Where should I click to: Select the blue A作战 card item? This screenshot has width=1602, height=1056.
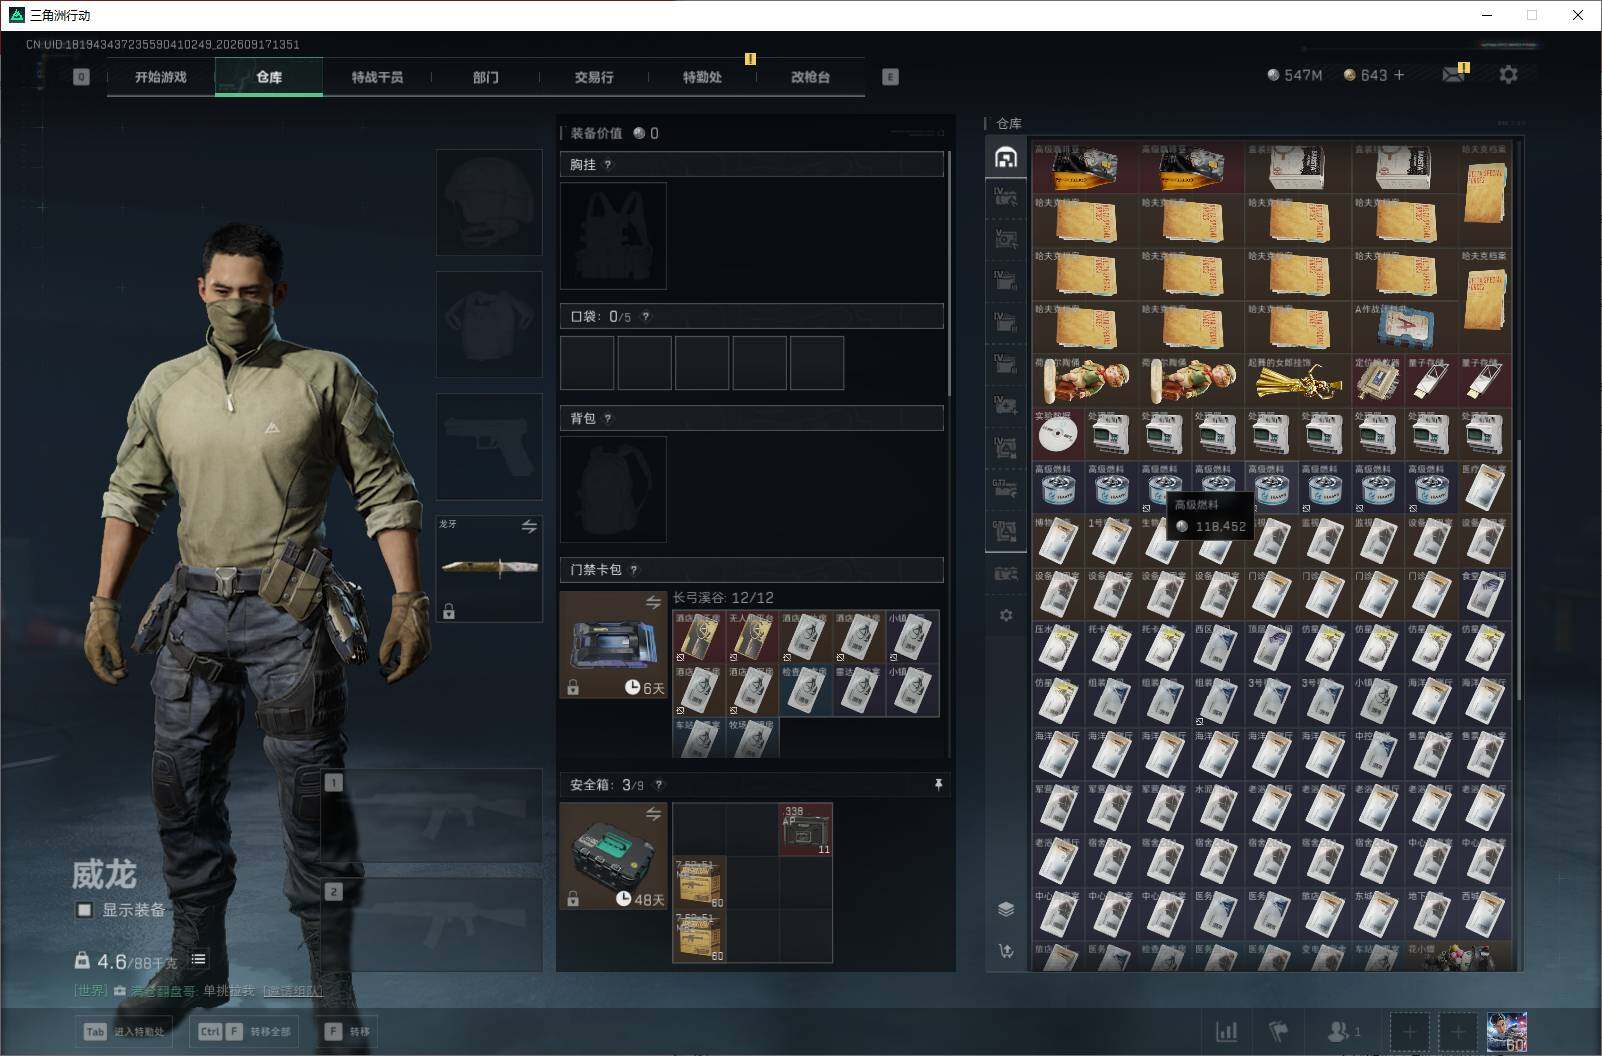[x=1404, y=327]
